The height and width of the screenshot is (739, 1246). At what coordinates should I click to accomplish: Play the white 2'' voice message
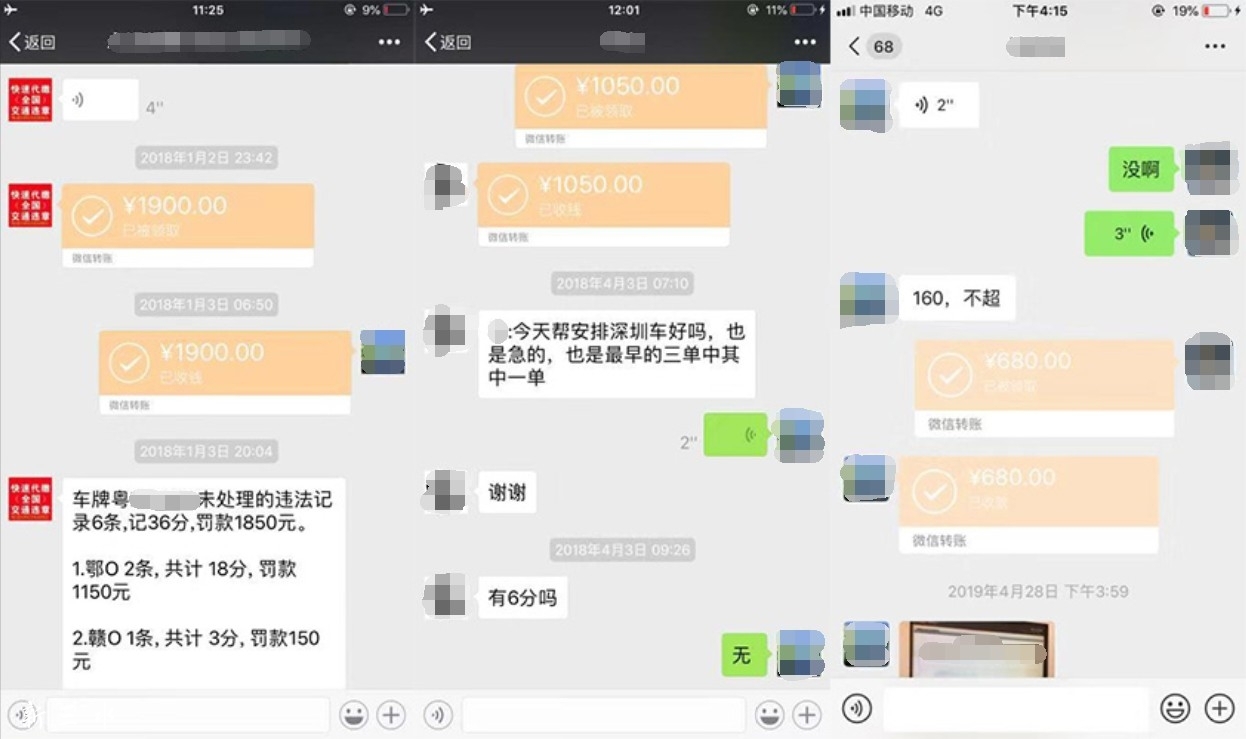click(939, 105)
